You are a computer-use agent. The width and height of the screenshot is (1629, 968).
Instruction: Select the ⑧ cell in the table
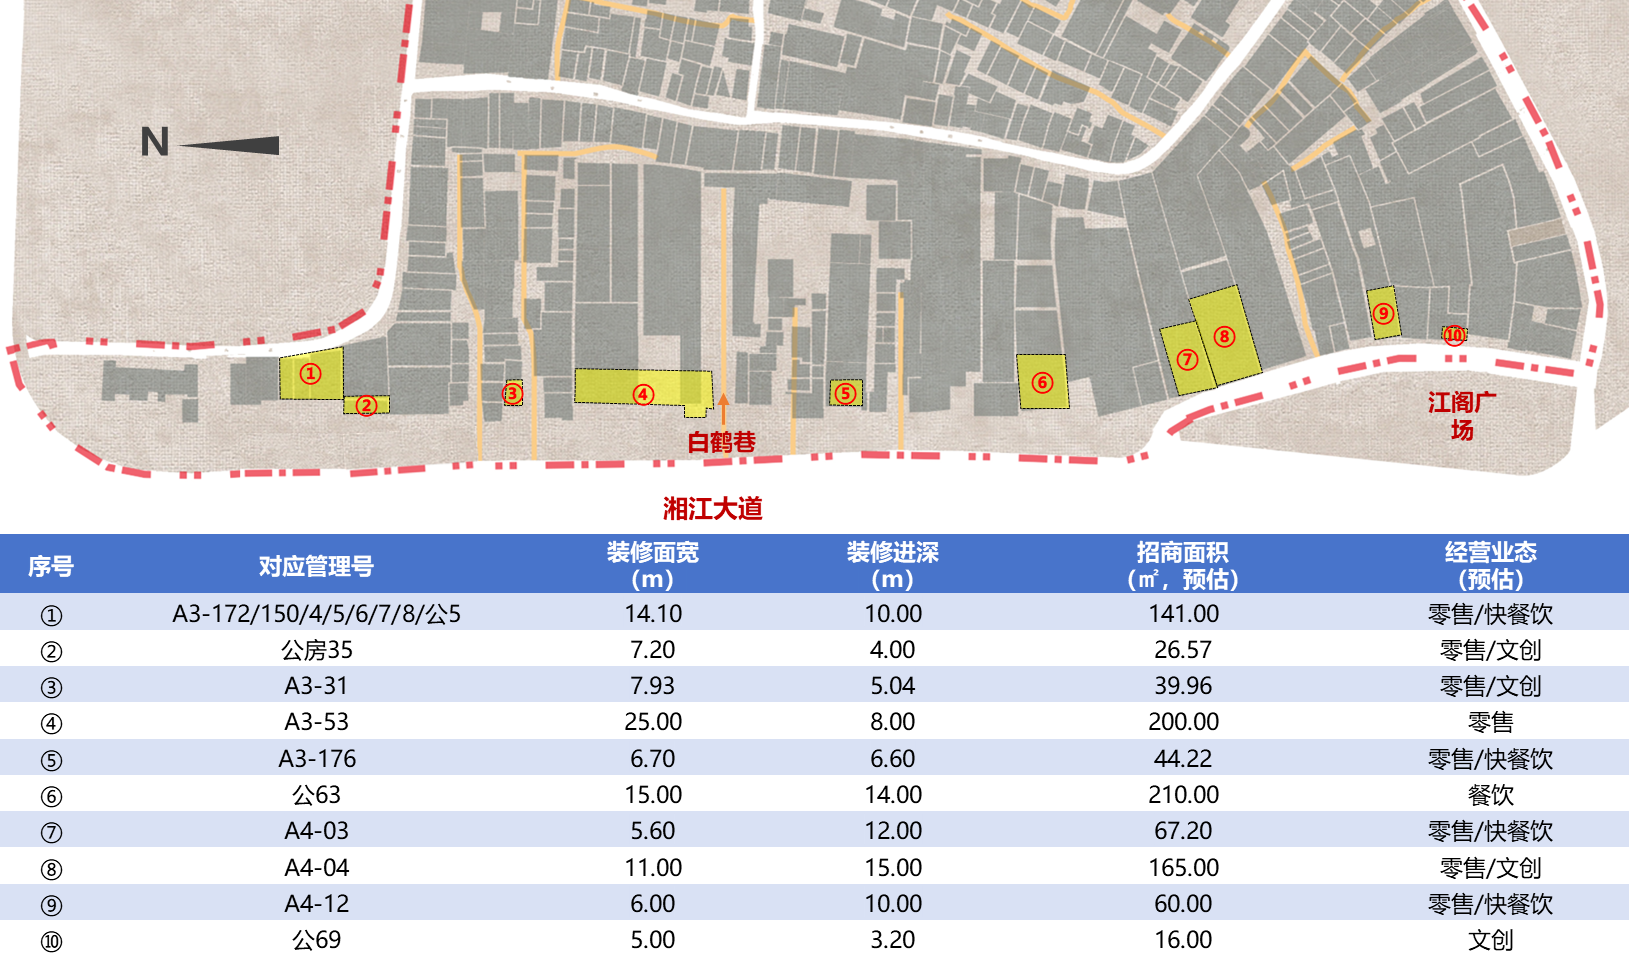[51, 870]
